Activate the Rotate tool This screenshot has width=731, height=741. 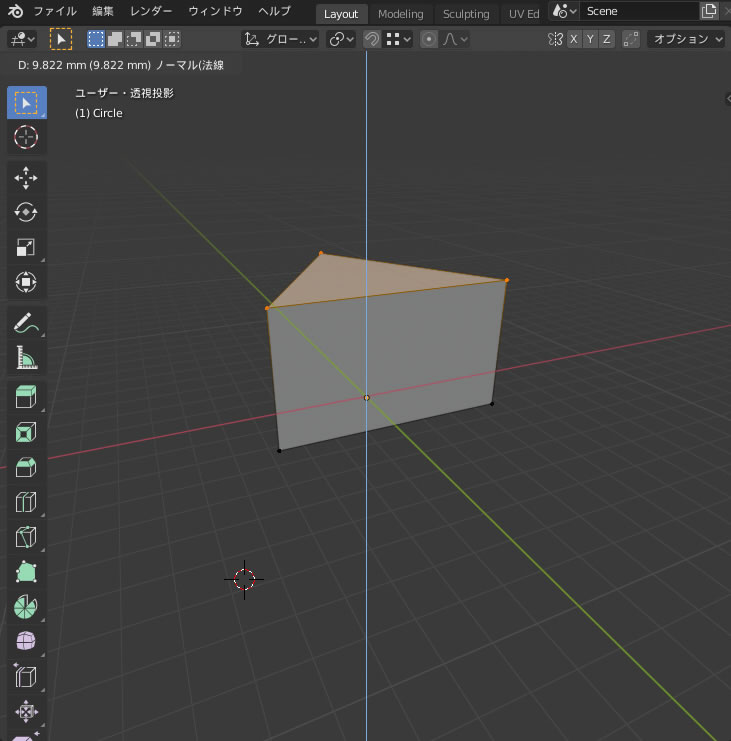point(26,212)
